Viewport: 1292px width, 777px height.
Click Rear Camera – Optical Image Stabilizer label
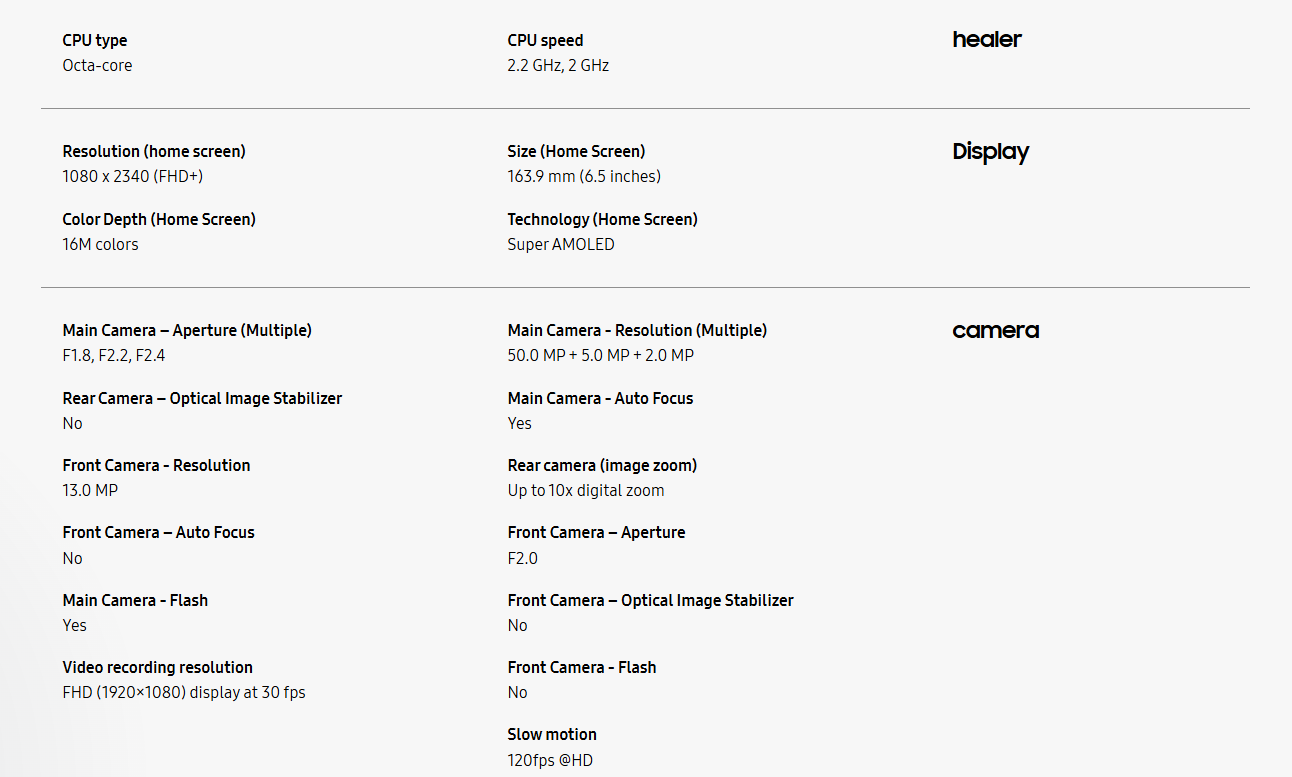[202, 398]
